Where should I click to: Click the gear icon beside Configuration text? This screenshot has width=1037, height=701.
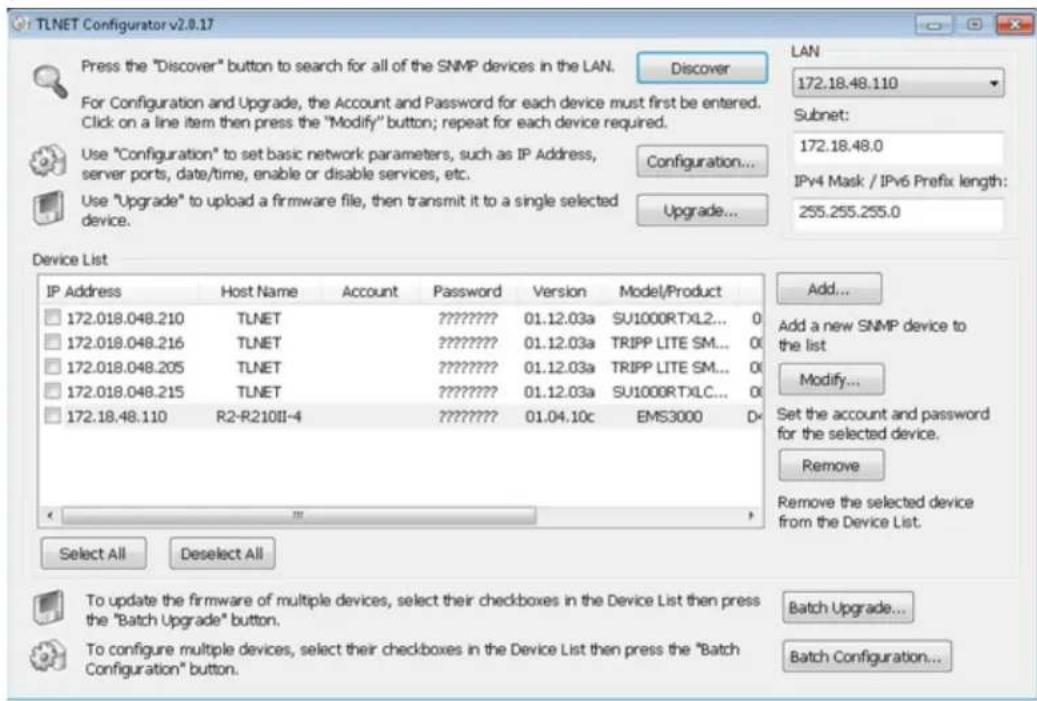click(48, 162)
